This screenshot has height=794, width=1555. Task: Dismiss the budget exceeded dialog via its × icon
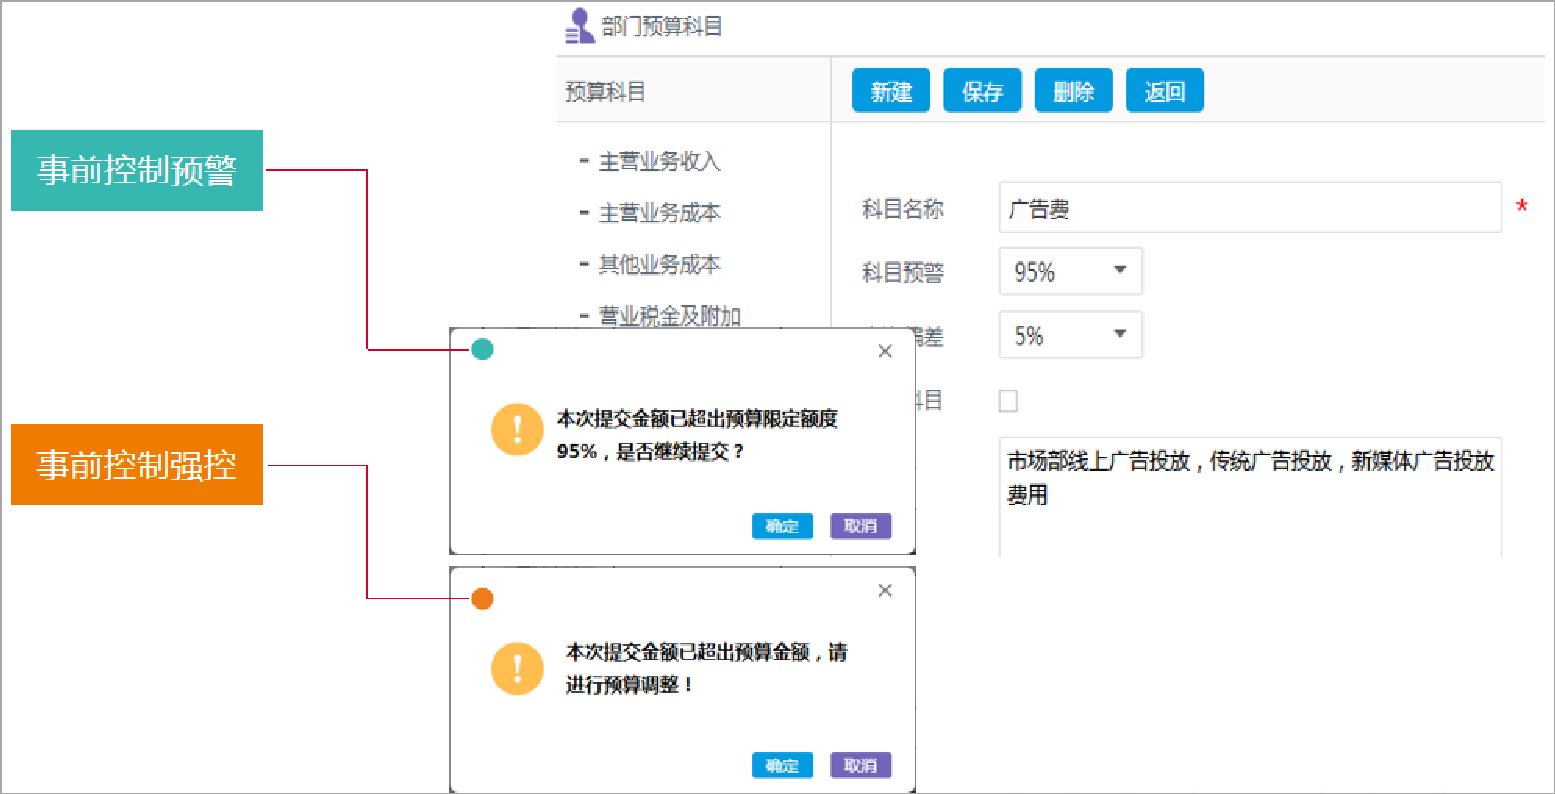[885, 590]
